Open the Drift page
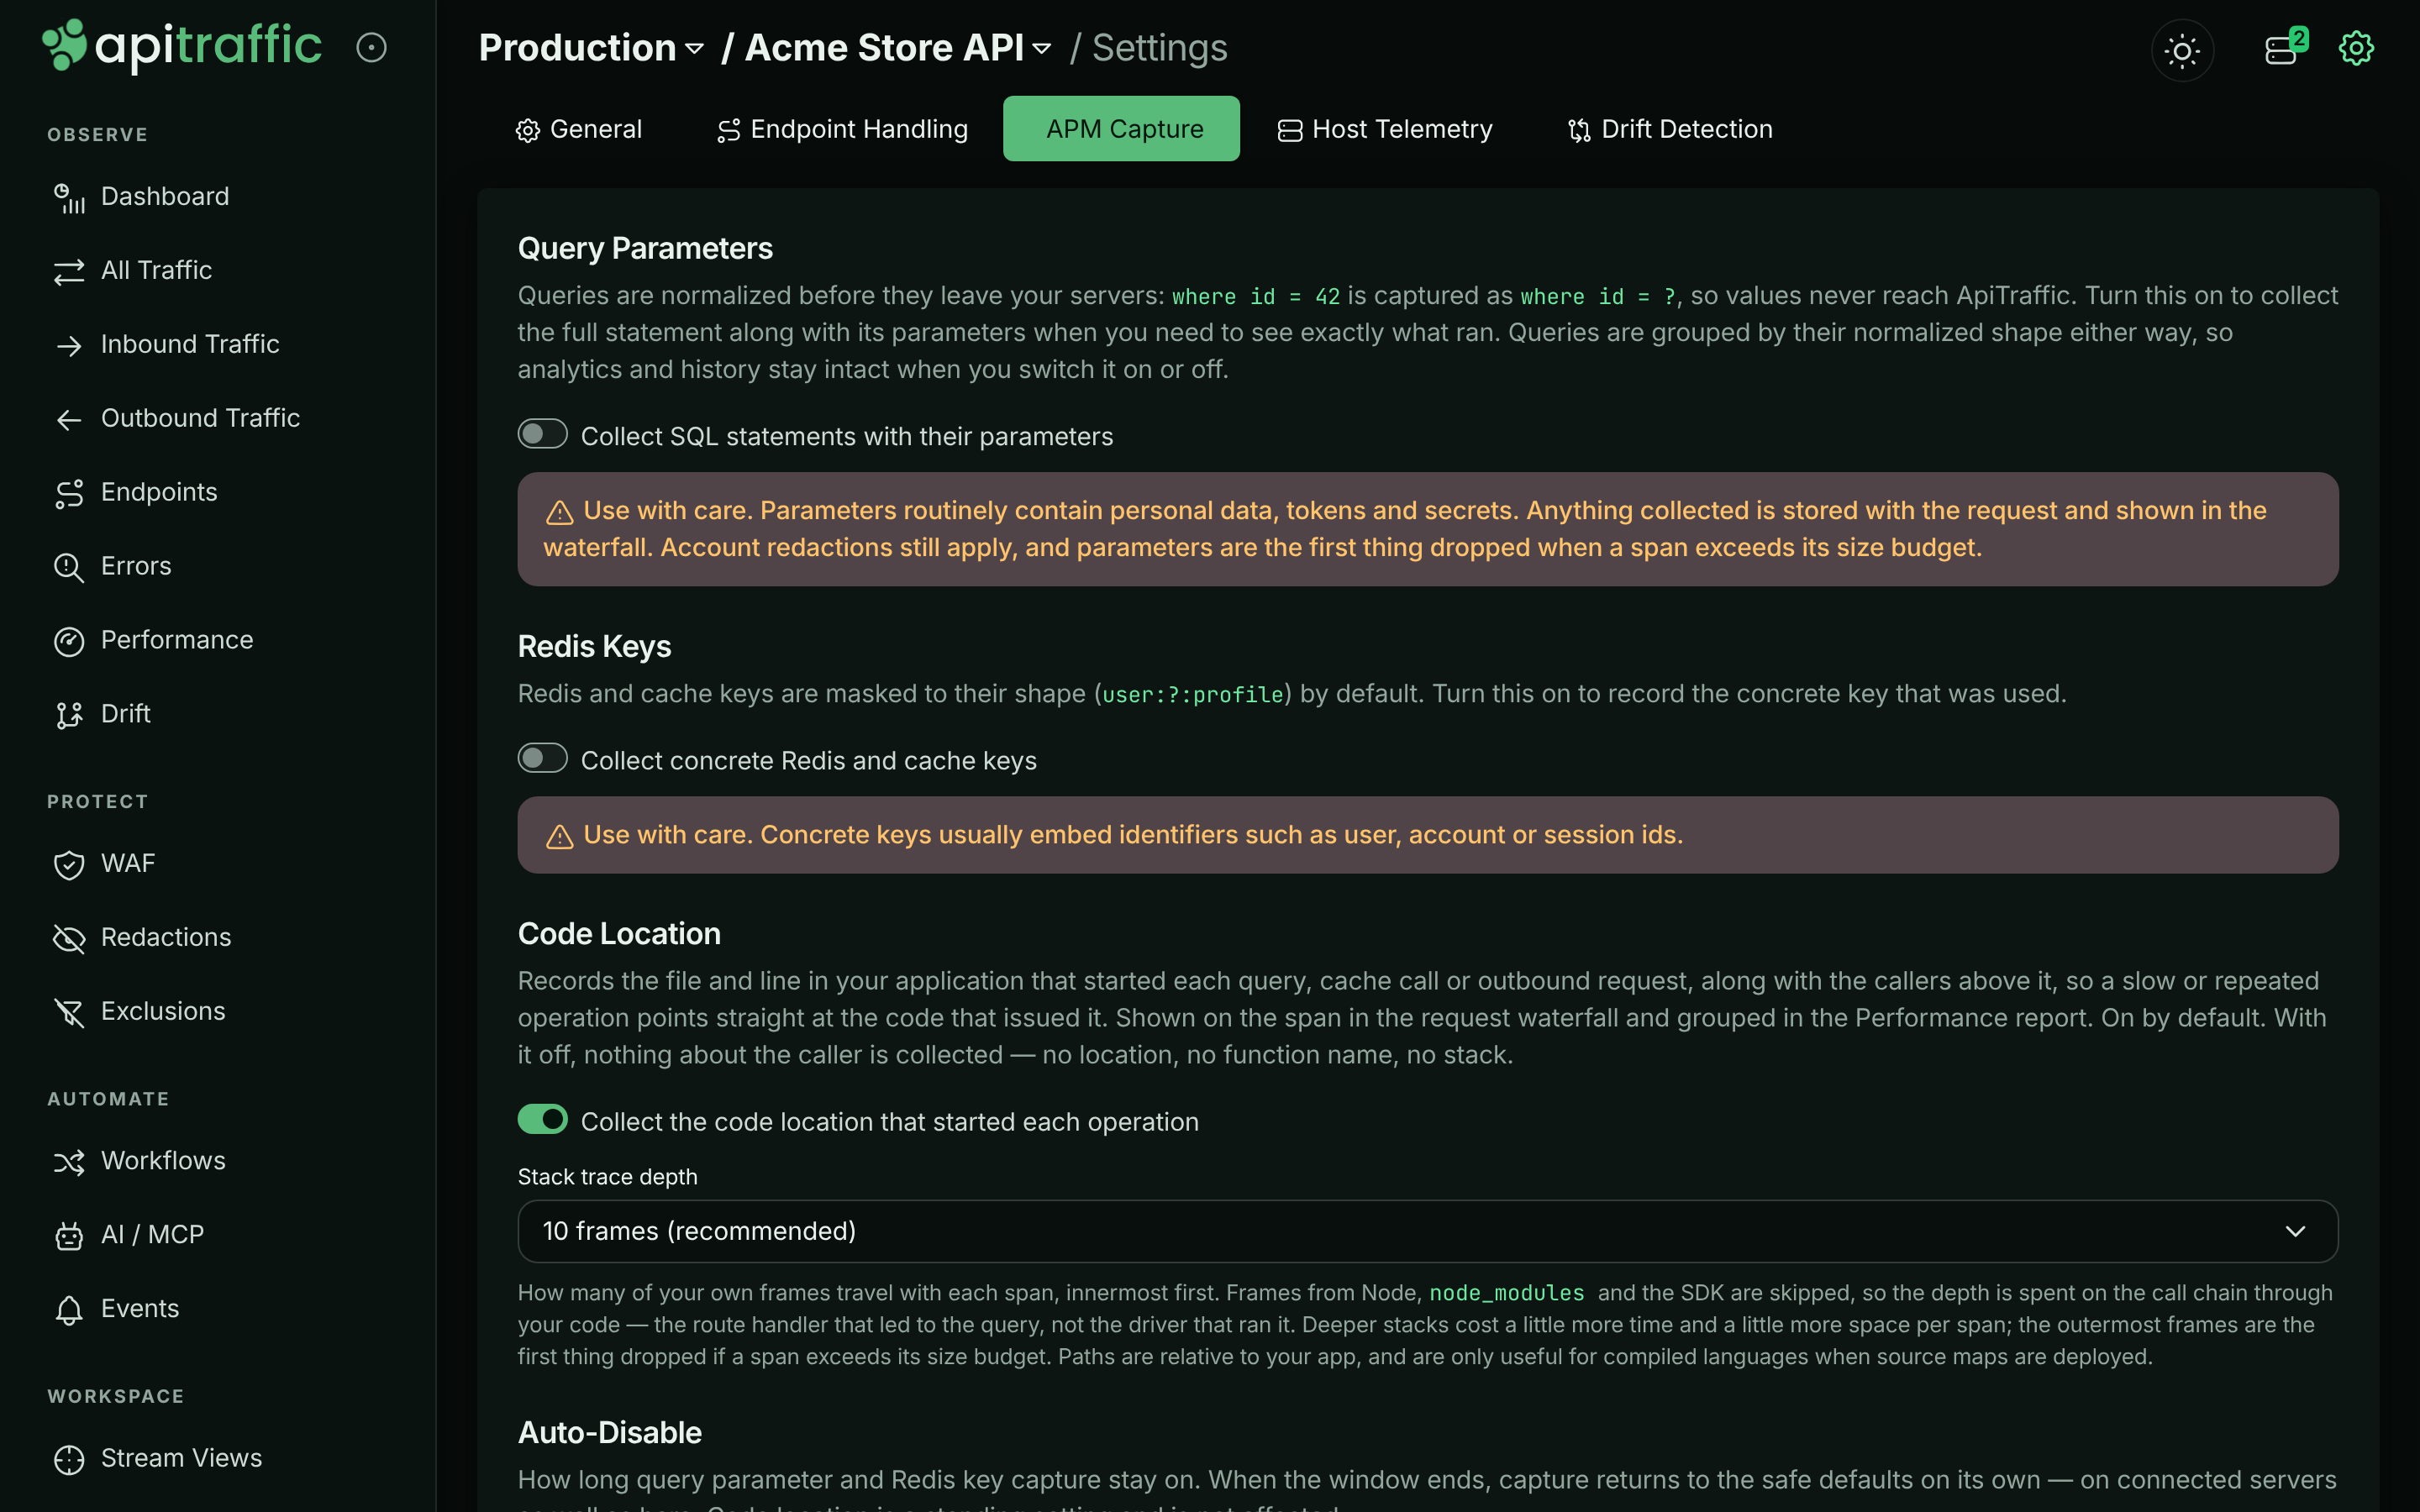Image resolution: width=2420 pixels, height=1512 pixels. tap(102, 715)
